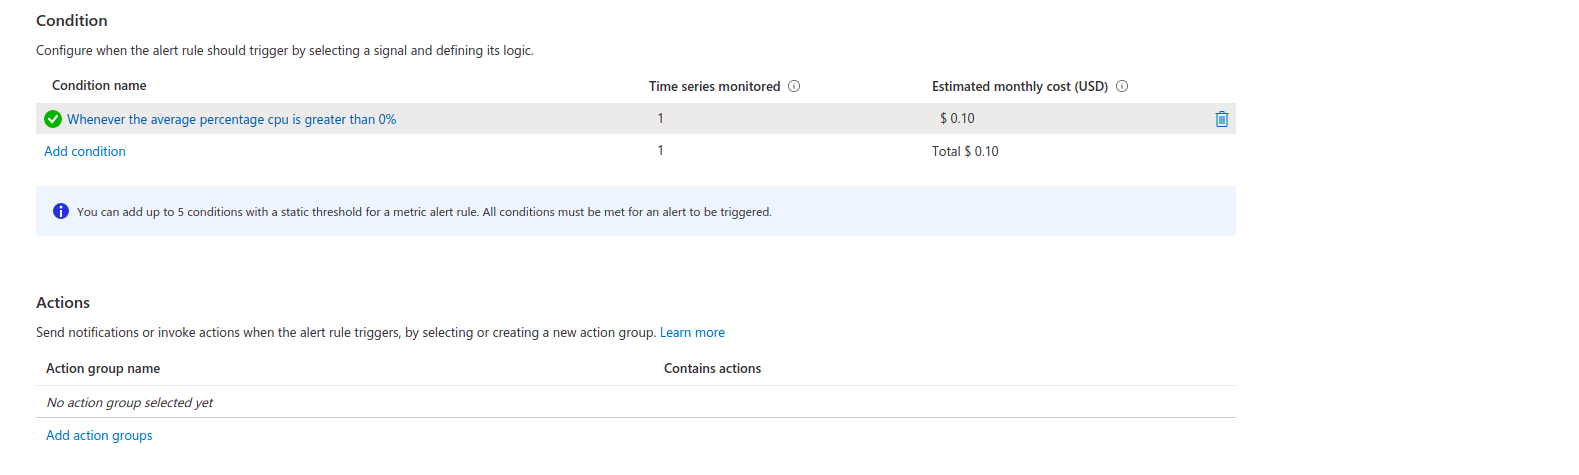The height and width of the screenshot is (475, 1579).
Task: Click the green checkmark on the condition row
Action: tap(53, 119)
